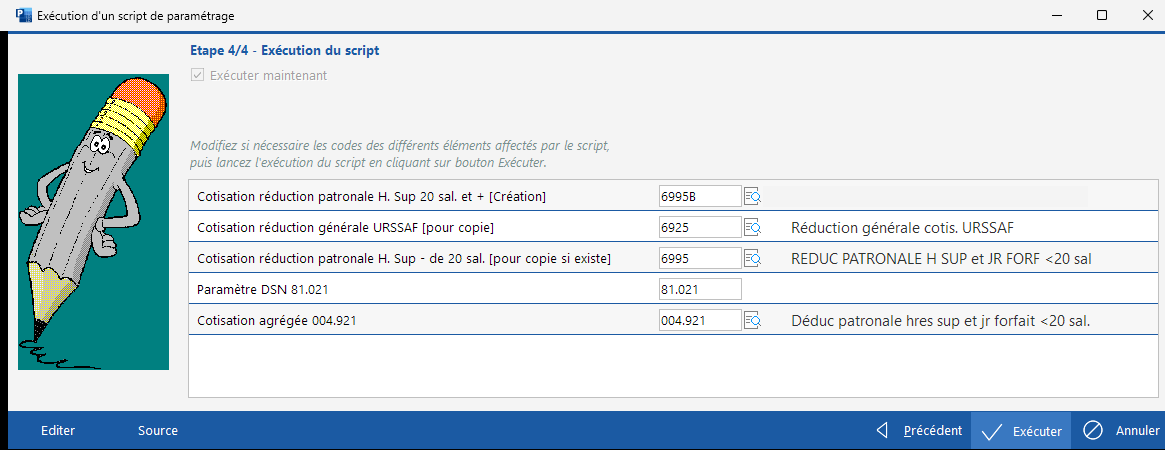Viewport: 1165px width, 450px height.
Task: Select the 6925 URSSAF code field
Action: [x=699, y=227]
